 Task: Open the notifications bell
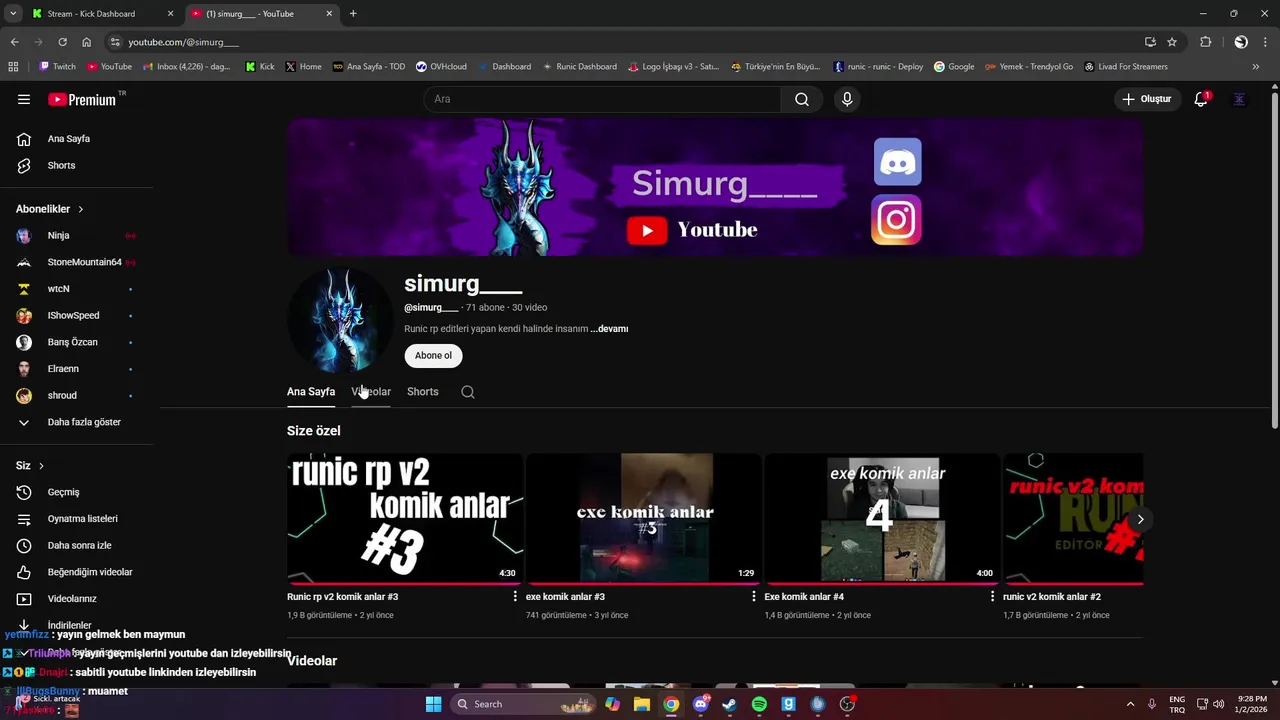pyautogui.click(x=1201, y=99)
